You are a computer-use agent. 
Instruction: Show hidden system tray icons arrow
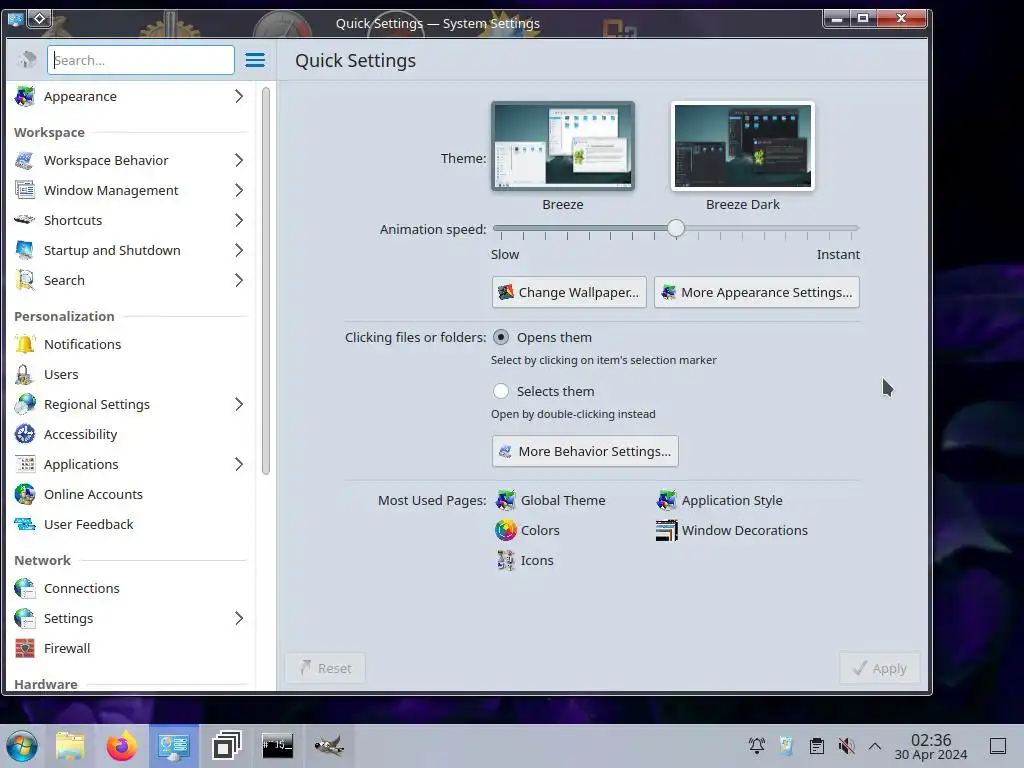pyautogui.click(x=874, y=746)
